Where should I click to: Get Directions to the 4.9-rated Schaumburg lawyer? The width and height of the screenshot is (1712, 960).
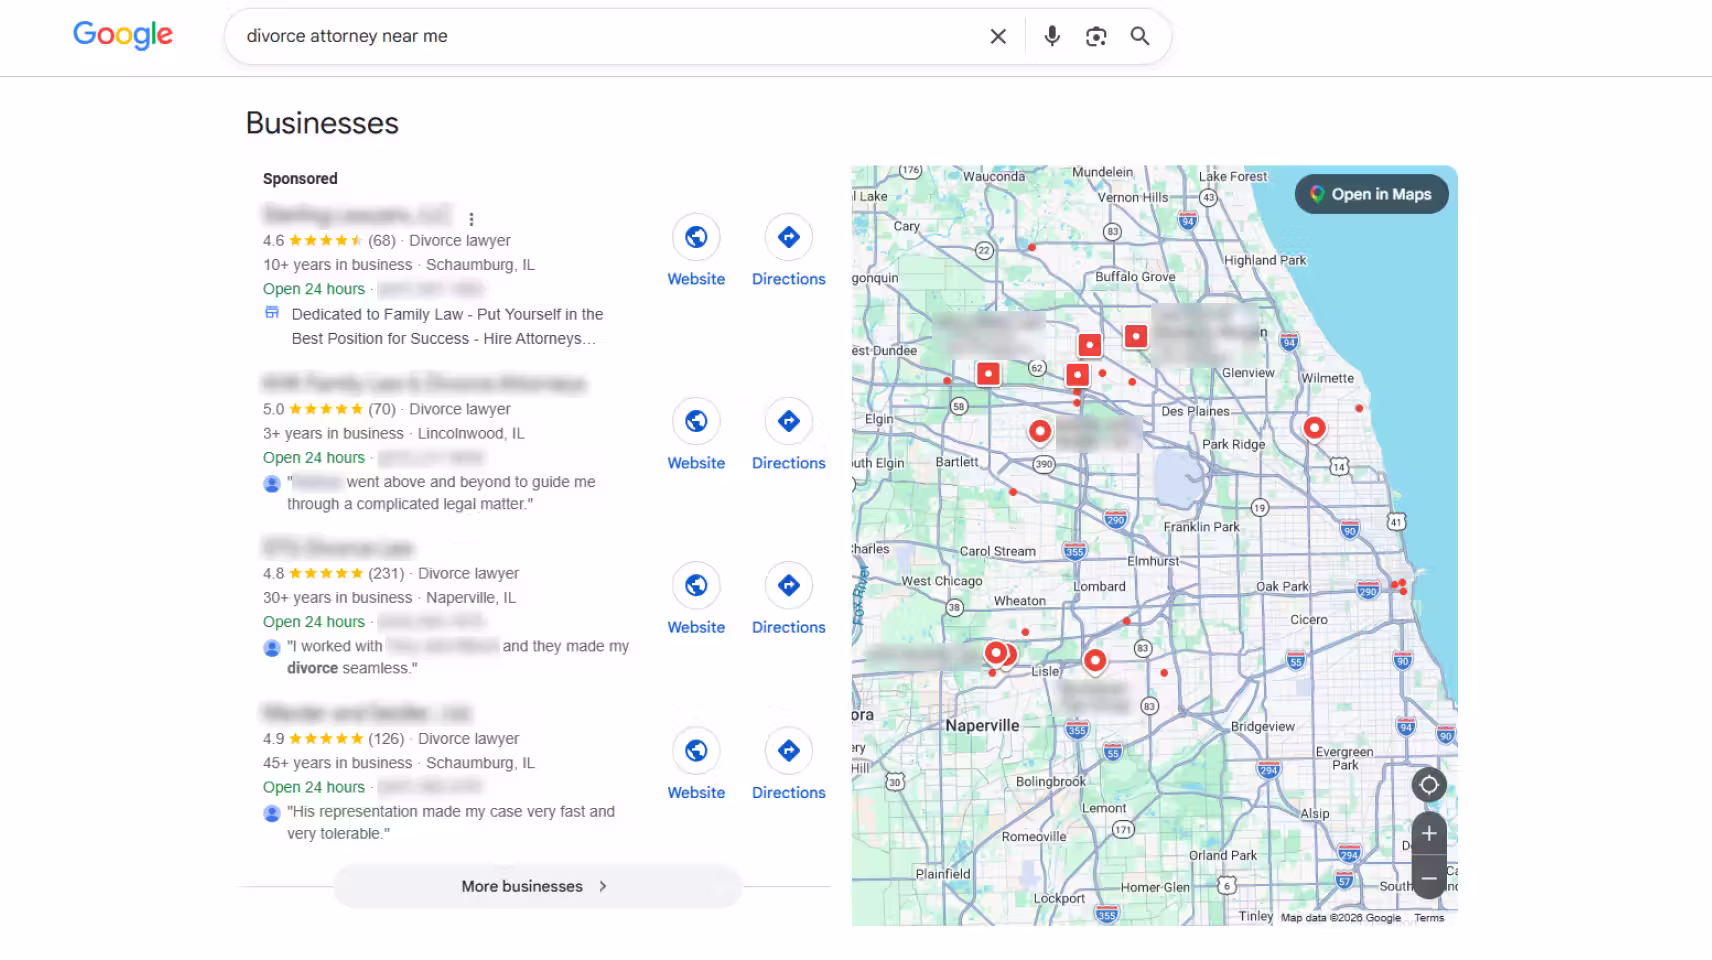[x=789, y=763]
